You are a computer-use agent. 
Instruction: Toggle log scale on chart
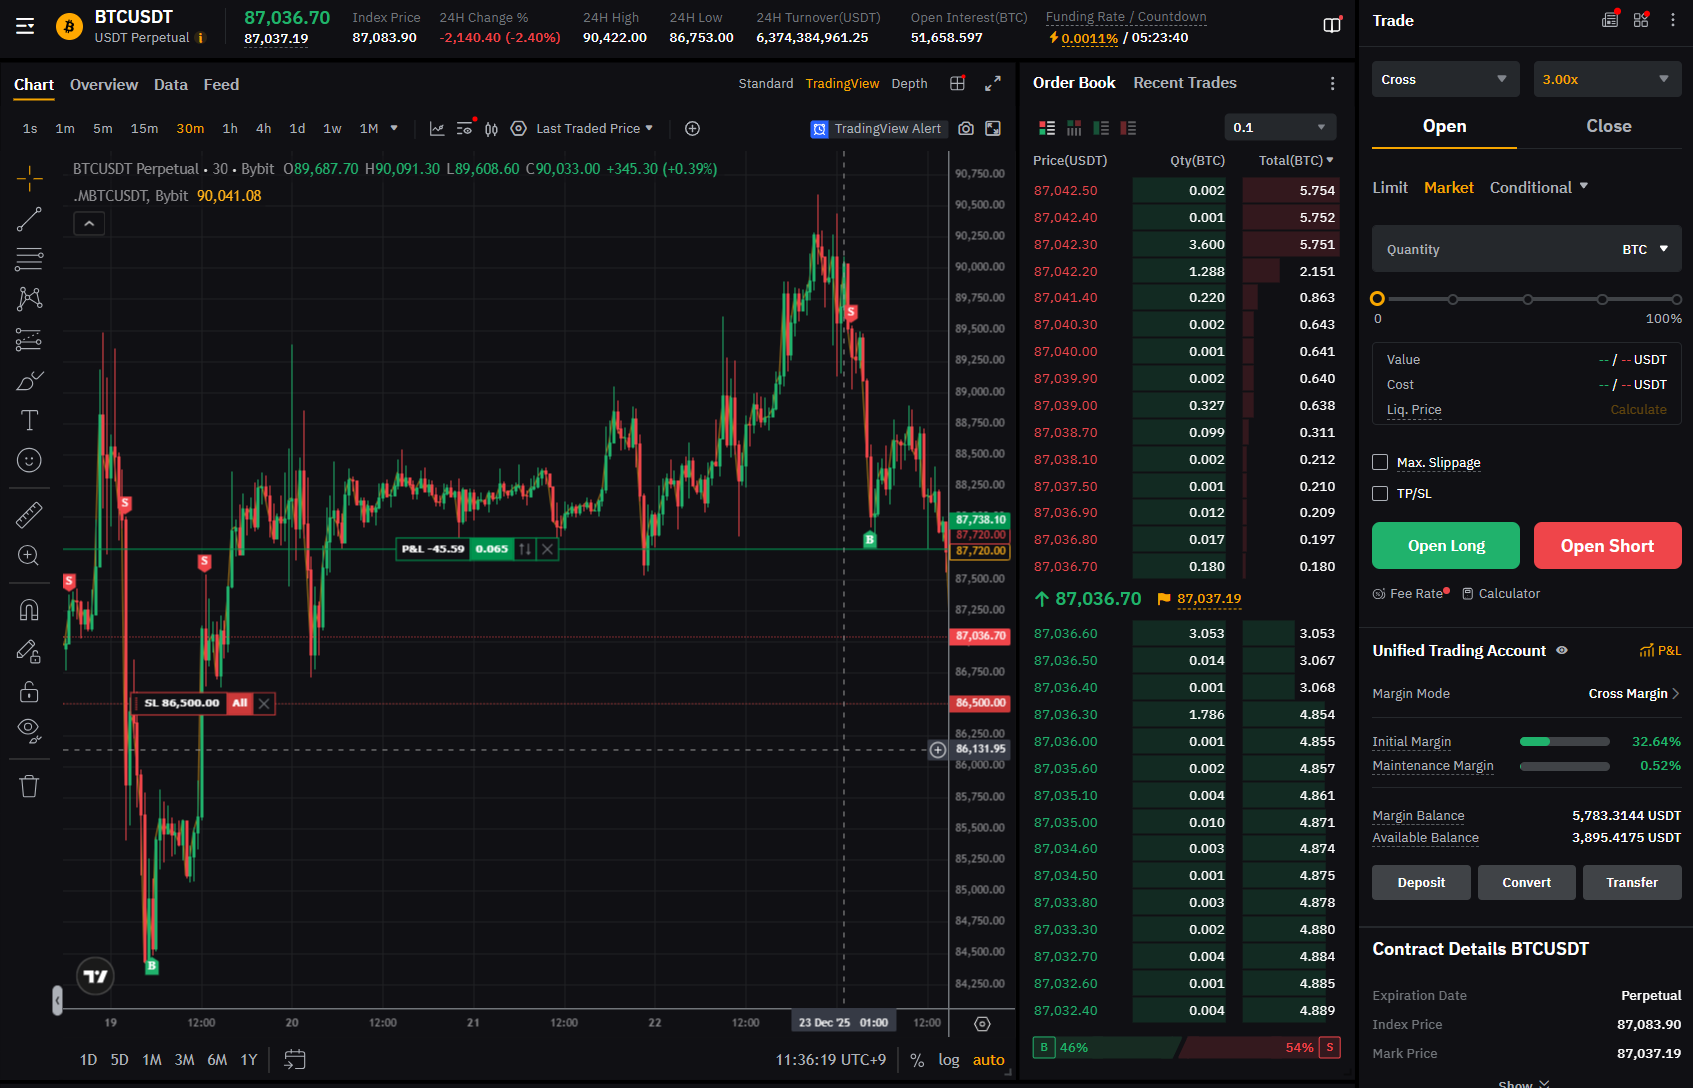(x=949, y=1060)
